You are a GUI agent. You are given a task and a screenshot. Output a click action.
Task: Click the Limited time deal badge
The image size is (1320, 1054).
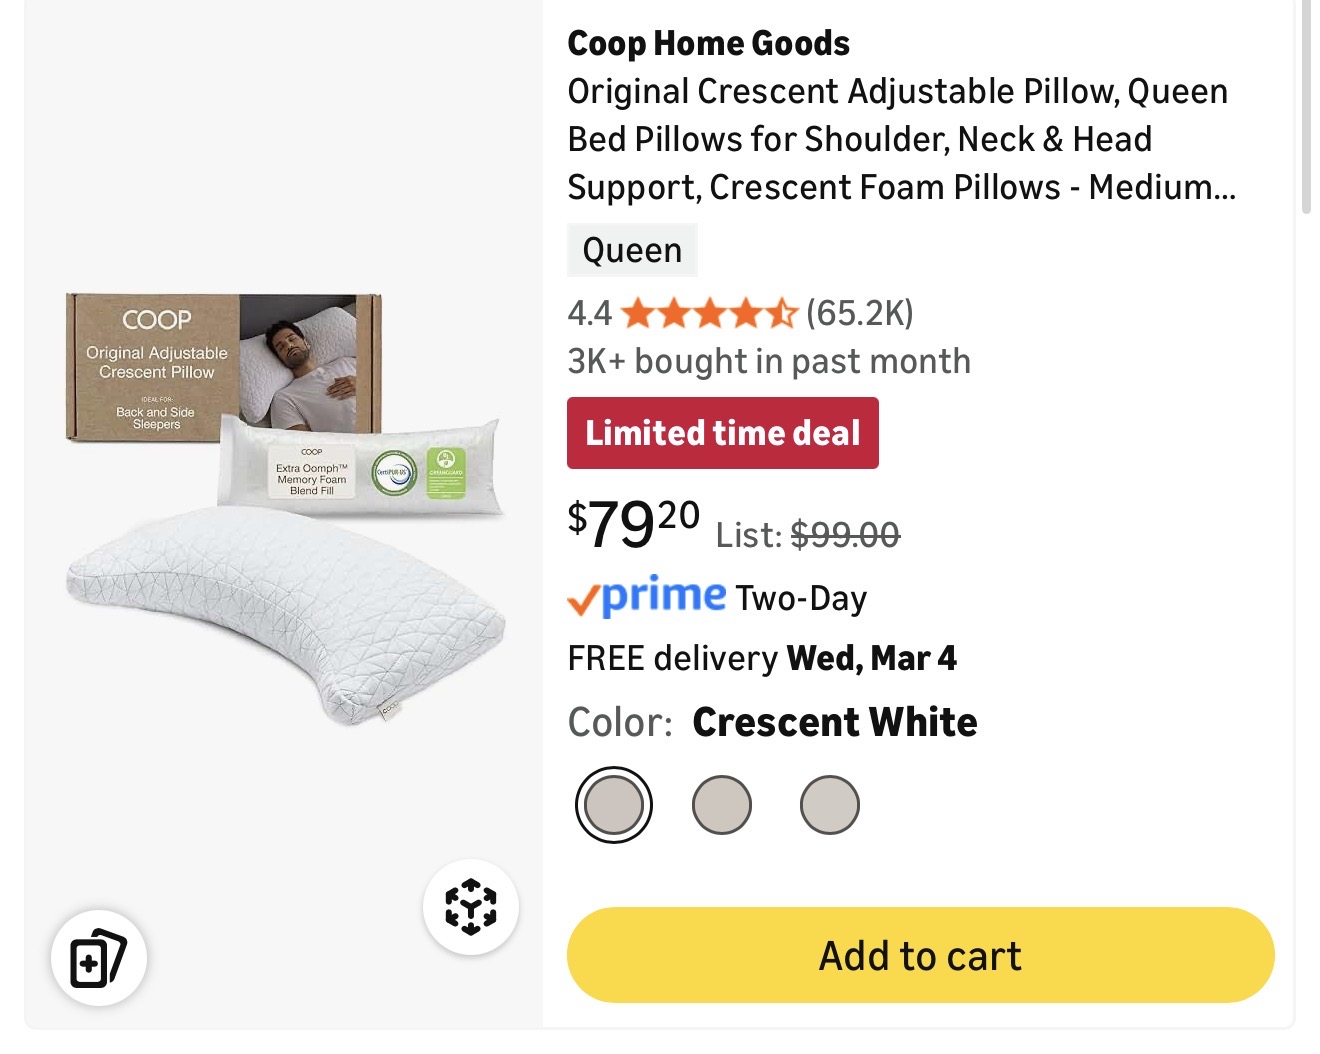(x=722, y=433)
